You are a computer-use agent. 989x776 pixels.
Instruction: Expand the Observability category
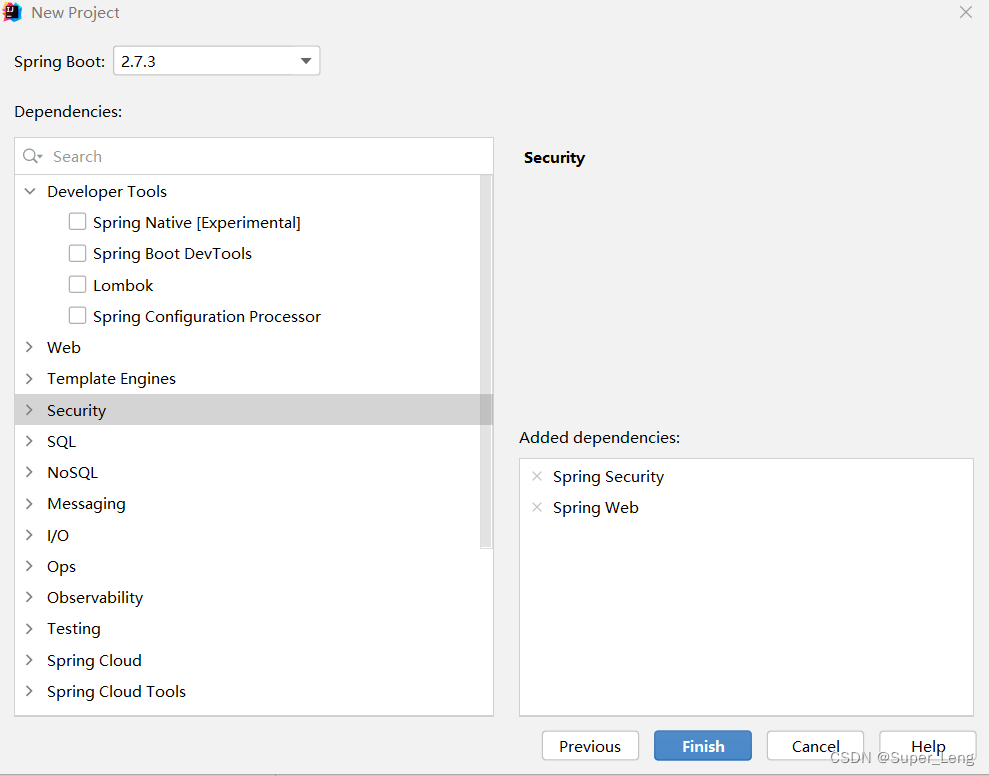(30, 597)
